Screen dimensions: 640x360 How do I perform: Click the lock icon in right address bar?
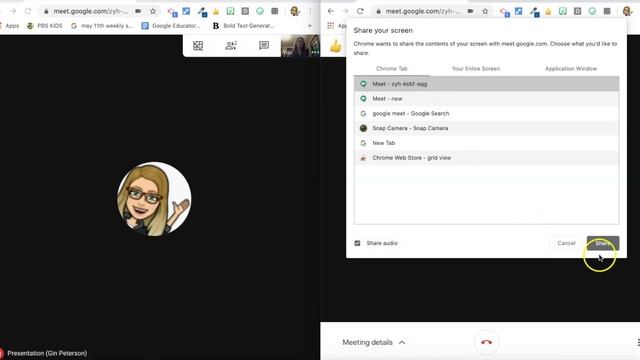(378, 11)
